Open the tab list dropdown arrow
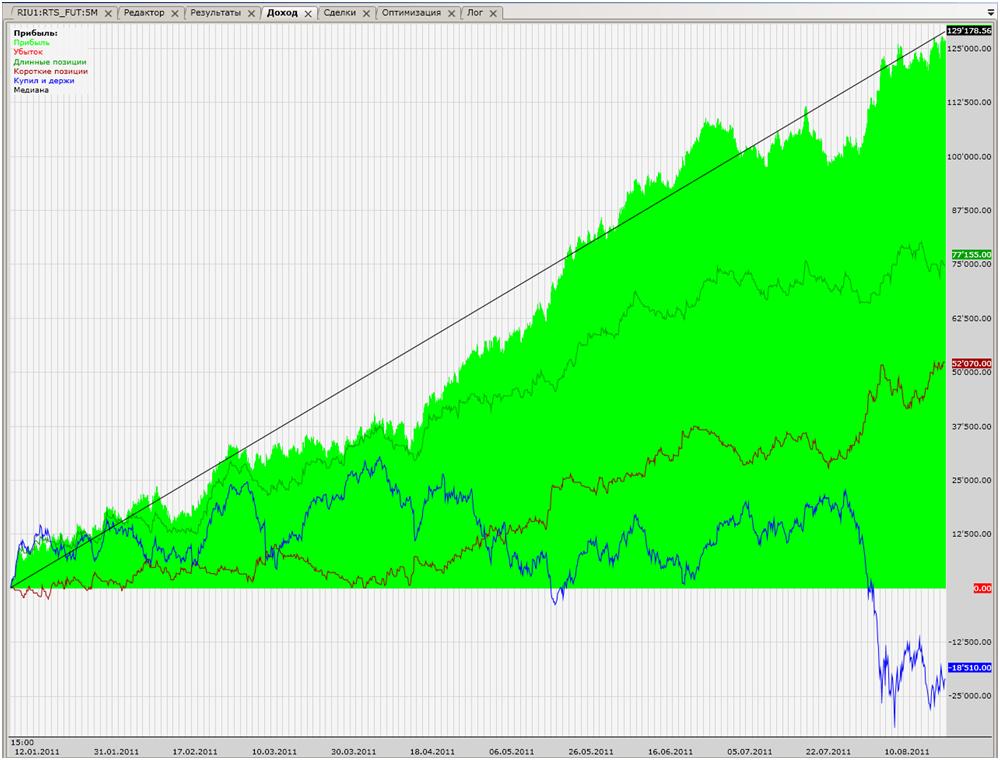Viewport: 1000px width, 760px height. click(990, 13)
